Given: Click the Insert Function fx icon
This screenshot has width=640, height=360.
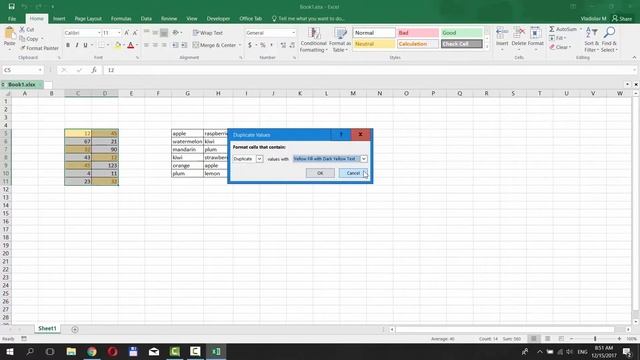Looking at the screenshot, I should coord(94,70).
